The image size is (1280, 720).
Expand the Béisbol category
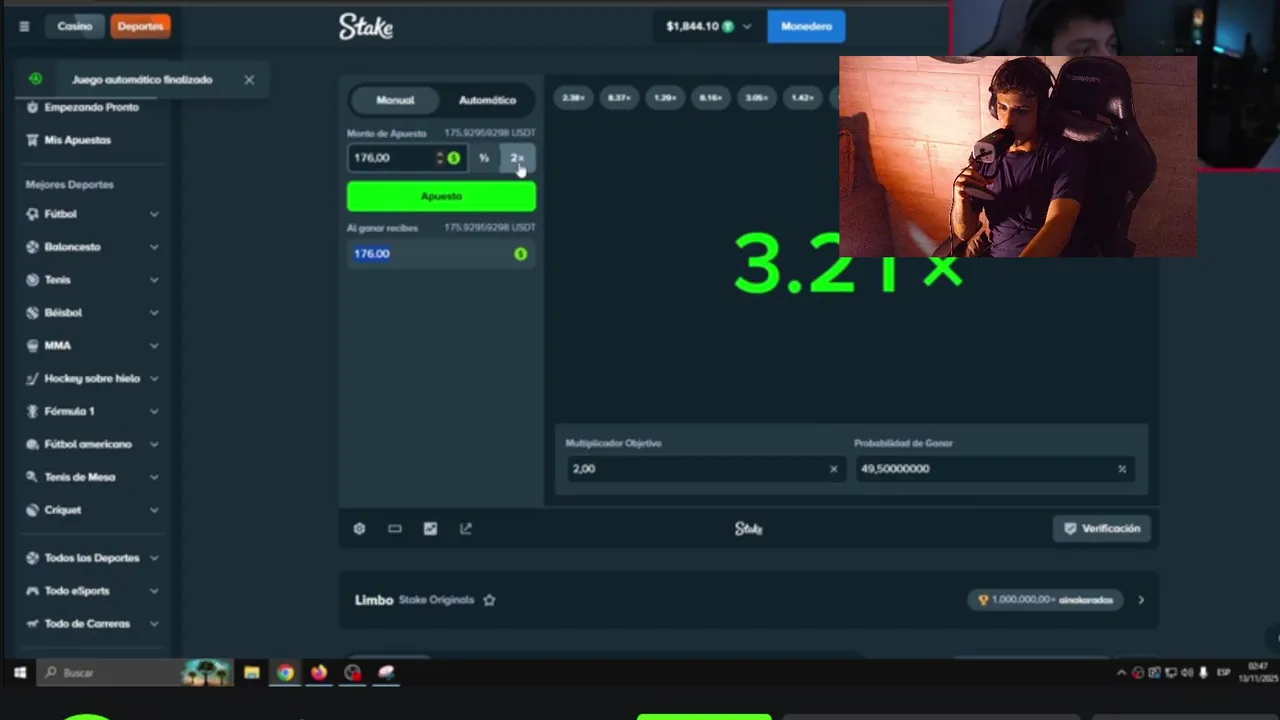154,313
